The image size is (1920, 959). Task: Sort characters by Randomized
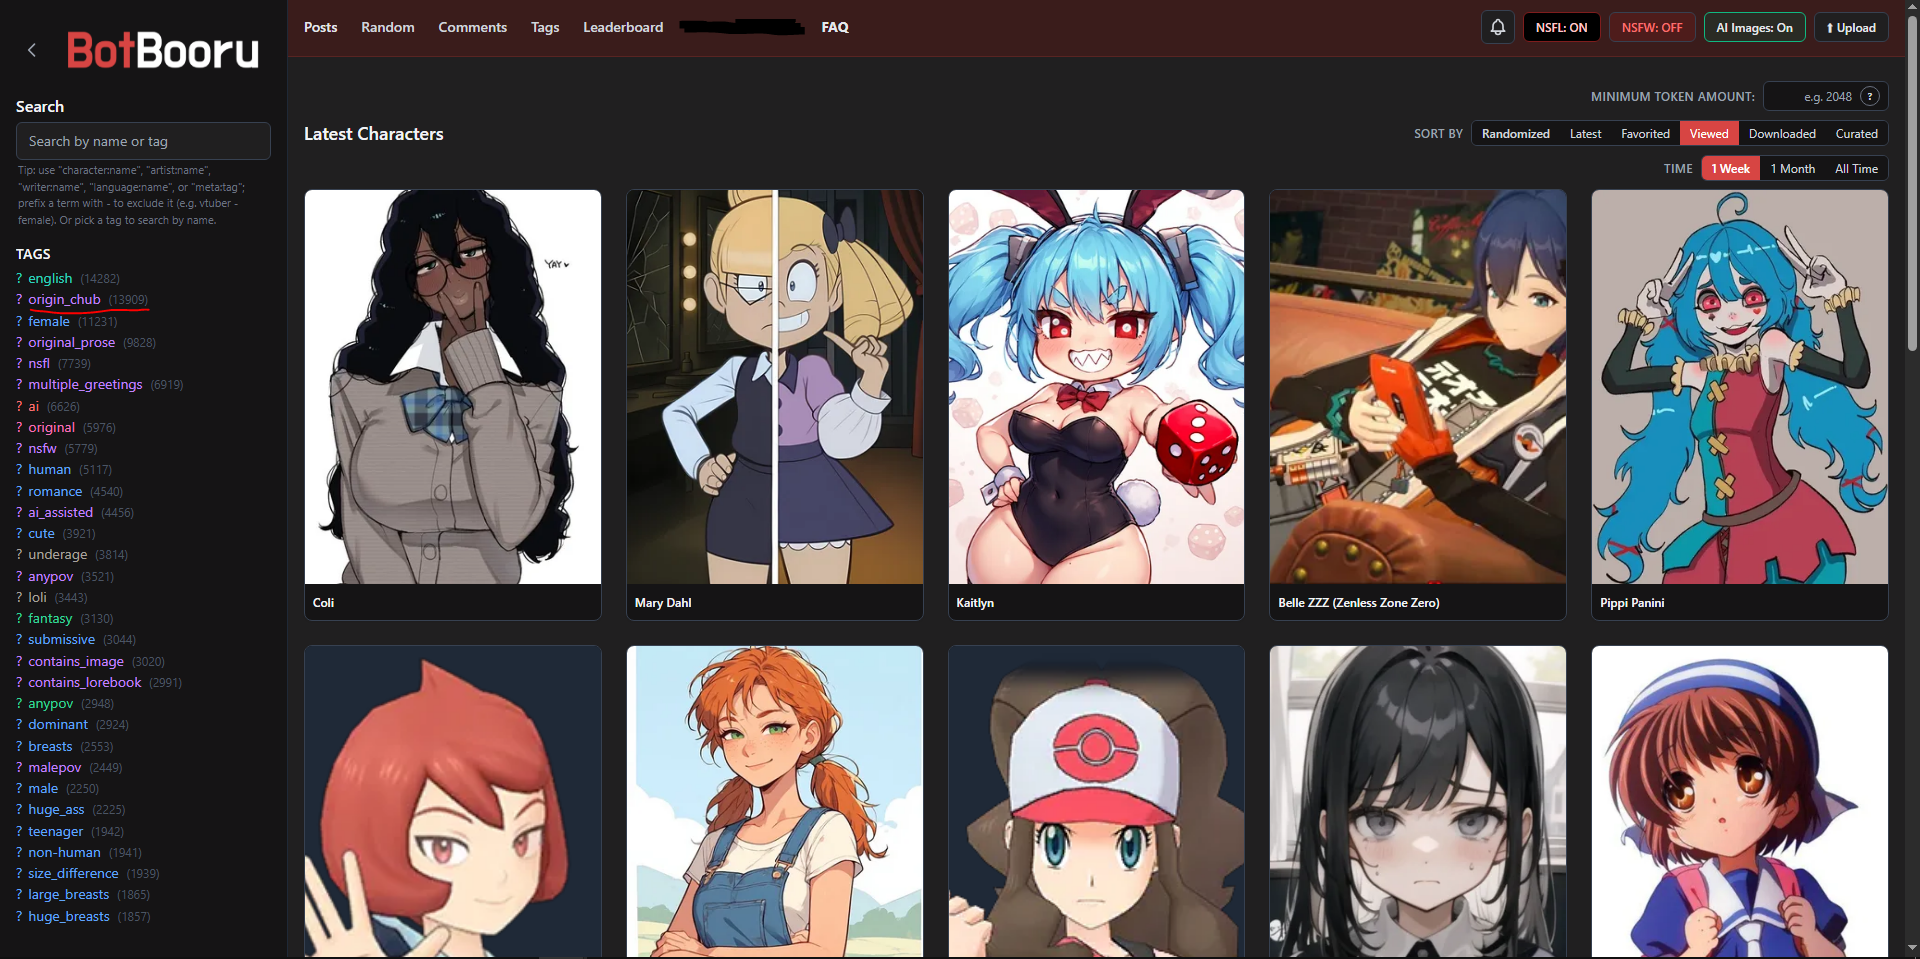point(1515,134)
